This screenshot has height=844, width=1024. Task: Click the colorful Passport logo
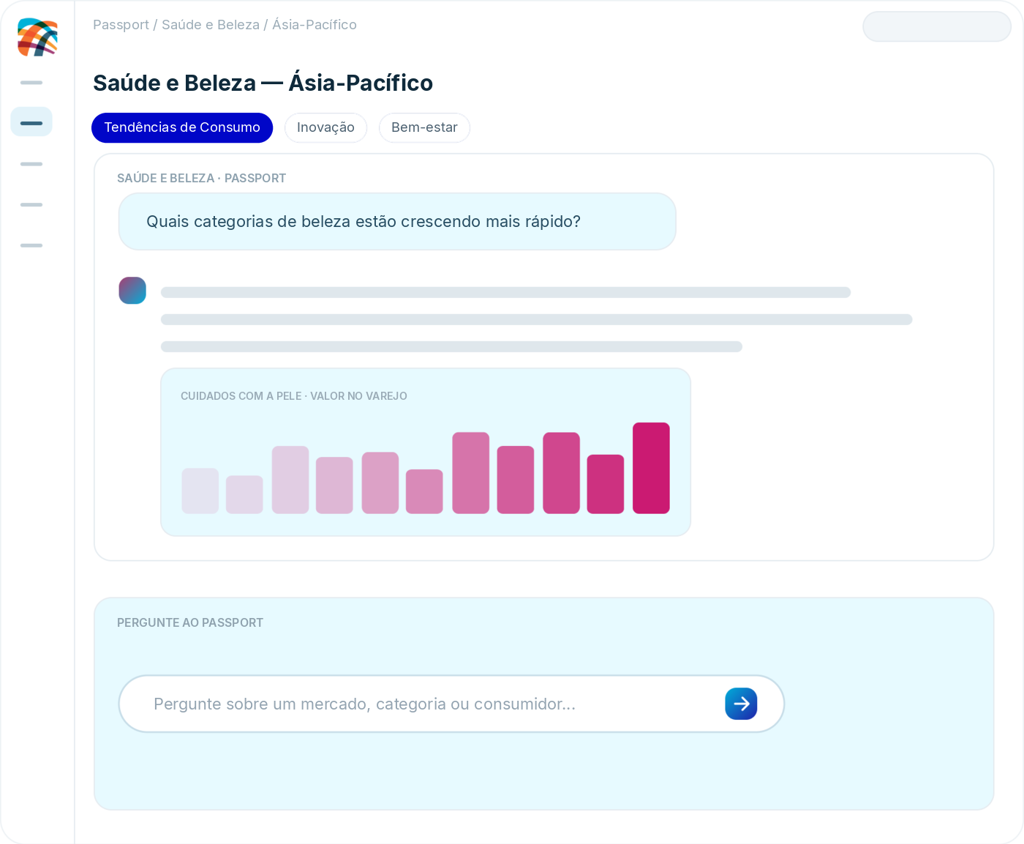[37, 37]
